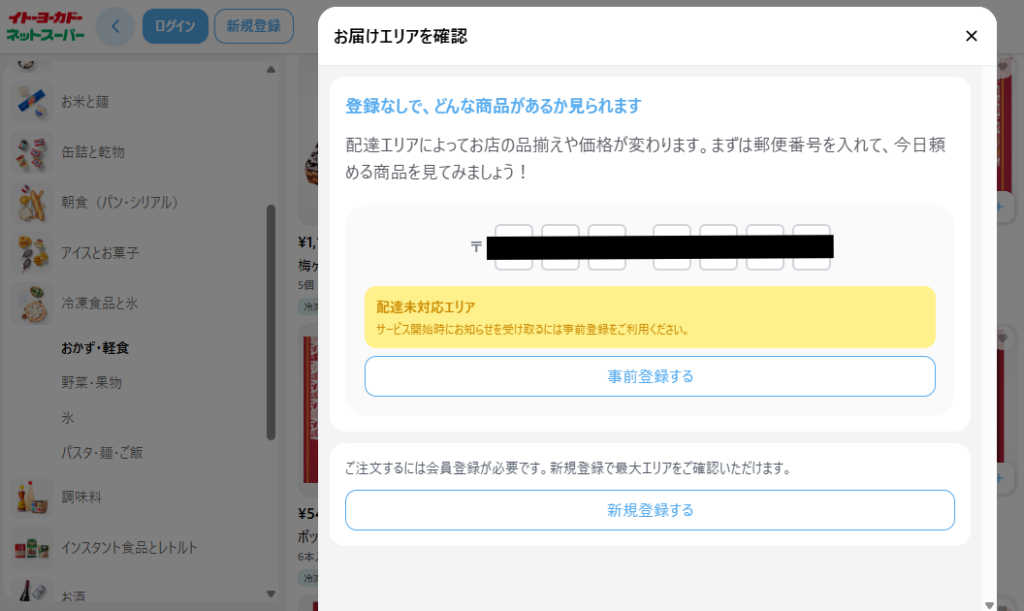Select the 缶詰と乾物 category icon
1024x611 pixels.
pos(31,152)
